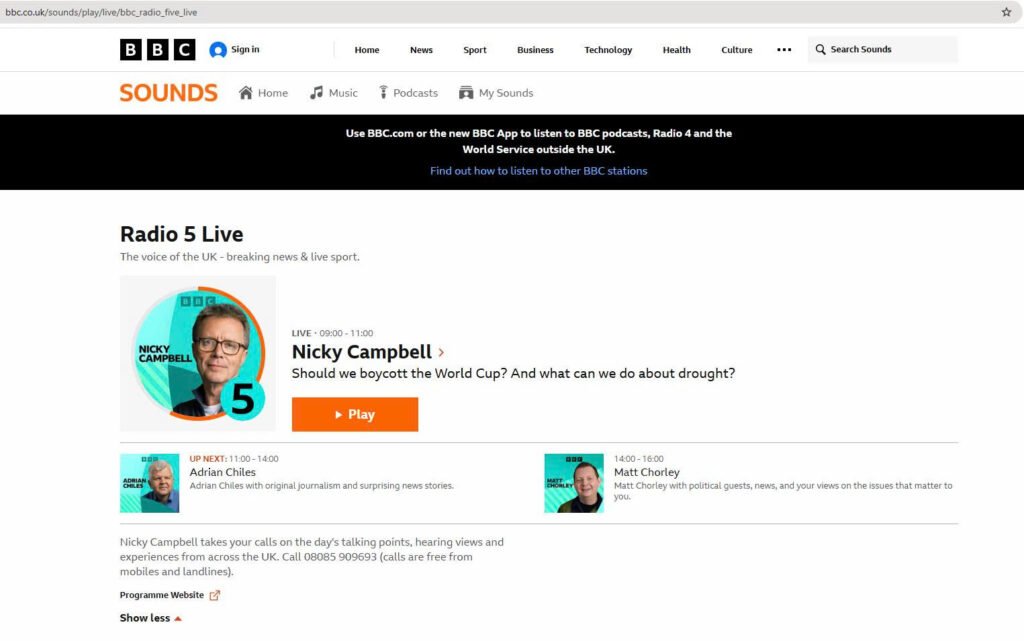Bookmark page with star icon

tap(1006, 12)
